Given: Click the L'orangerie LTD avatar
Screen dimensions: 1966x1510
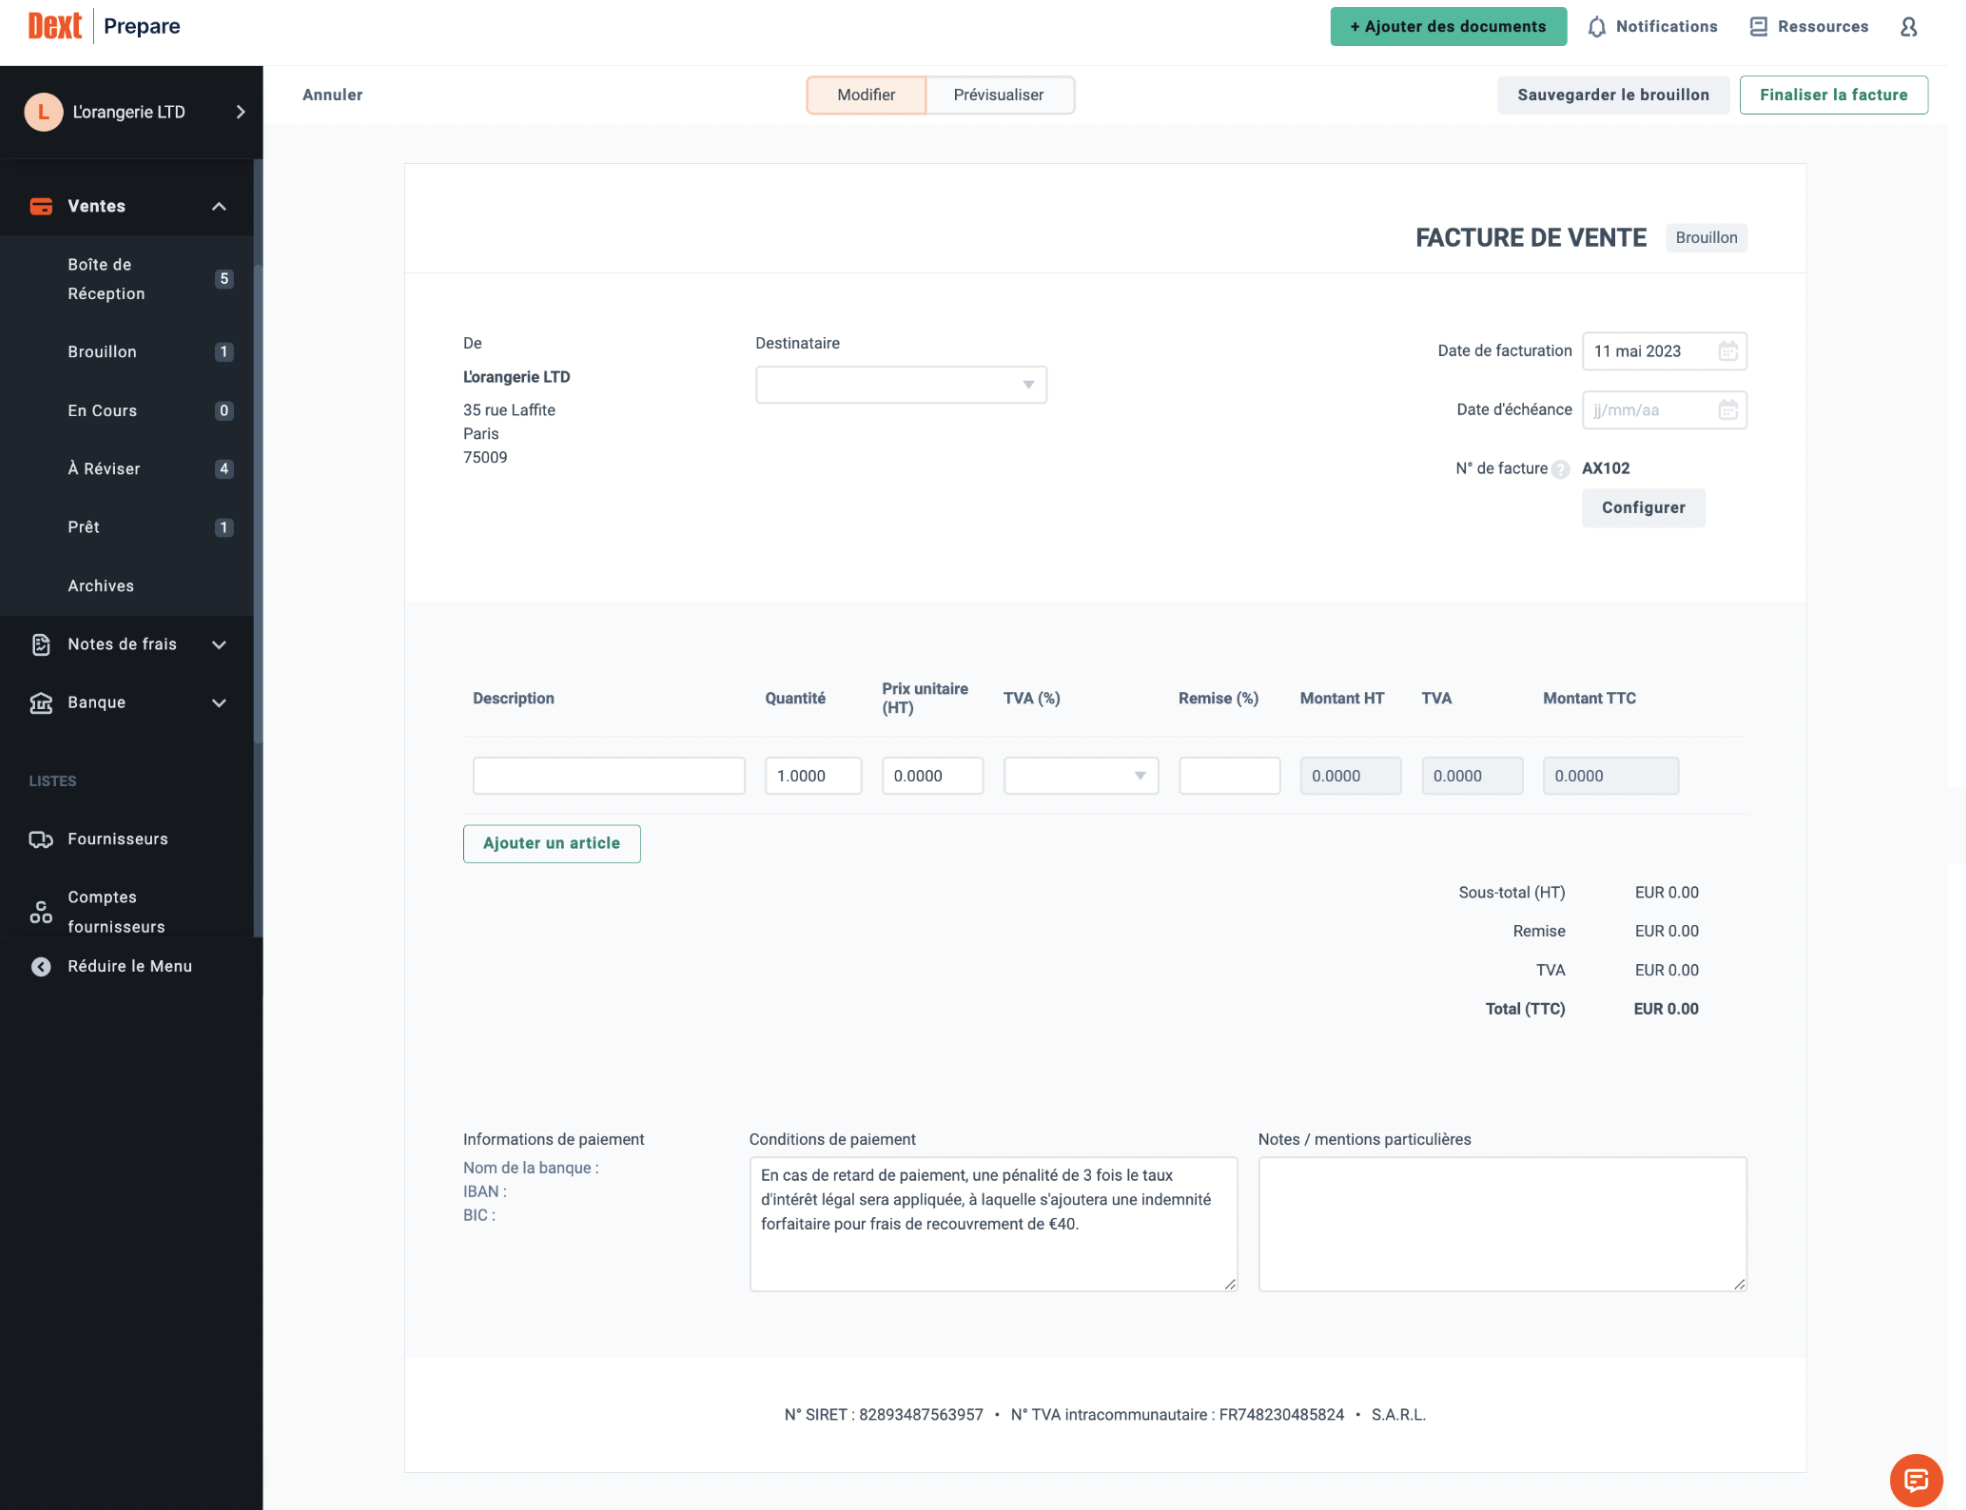Looking at the screenshot, I should (43, 112).
